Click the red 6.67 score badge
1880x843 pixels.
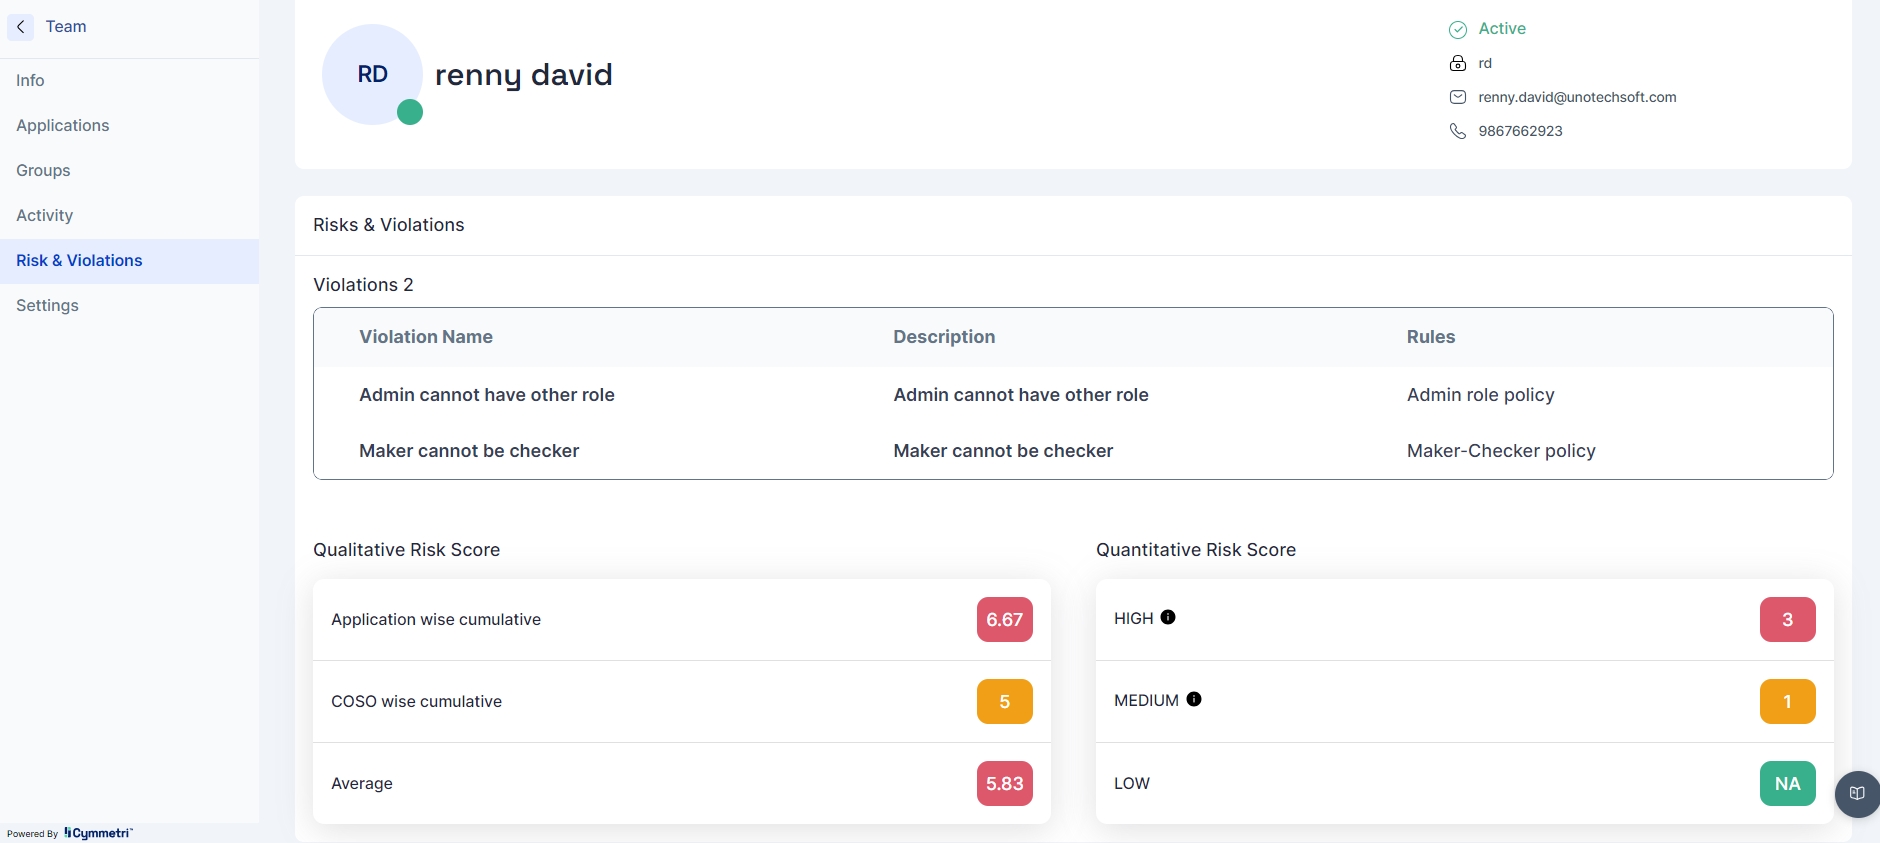pyautogui.click(x=1004, y=619)
